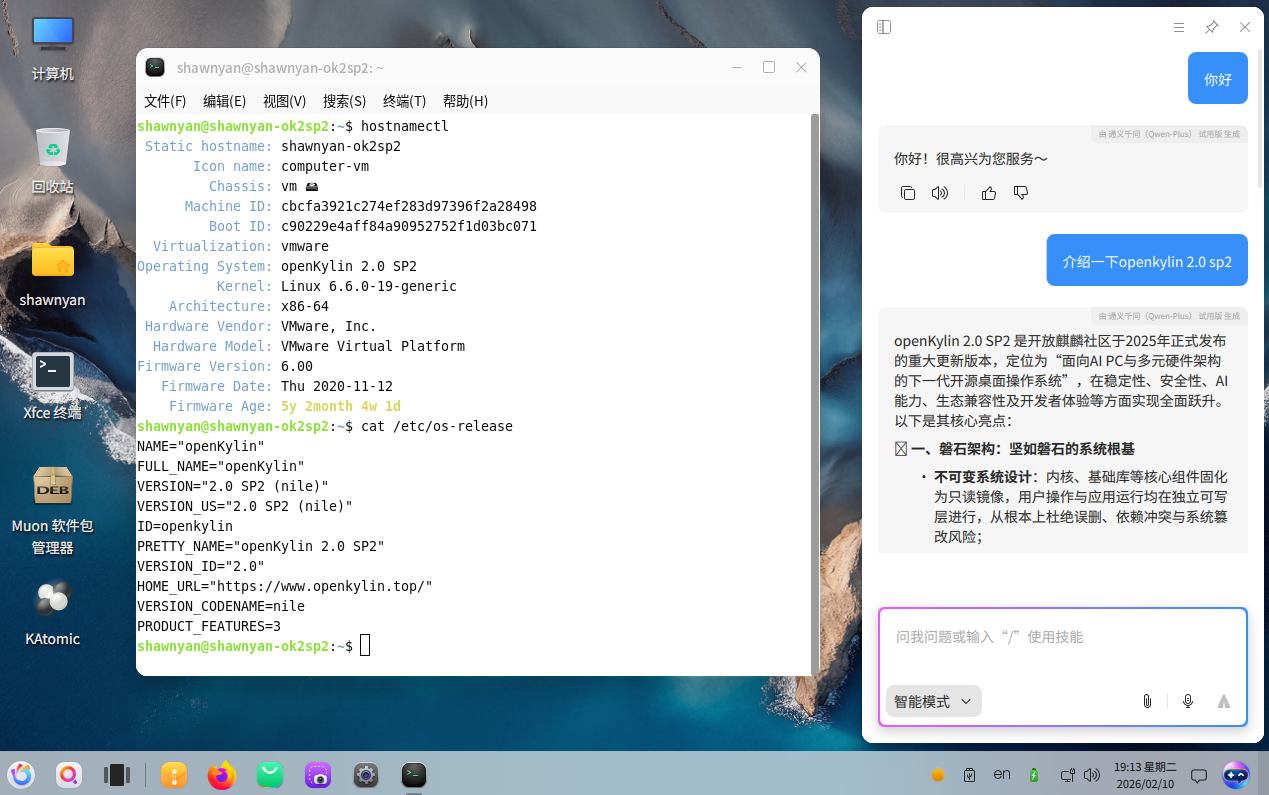Focus the '问我问题或输入' chat input field
This screenshot has height=795, width=1269.
1063,637
